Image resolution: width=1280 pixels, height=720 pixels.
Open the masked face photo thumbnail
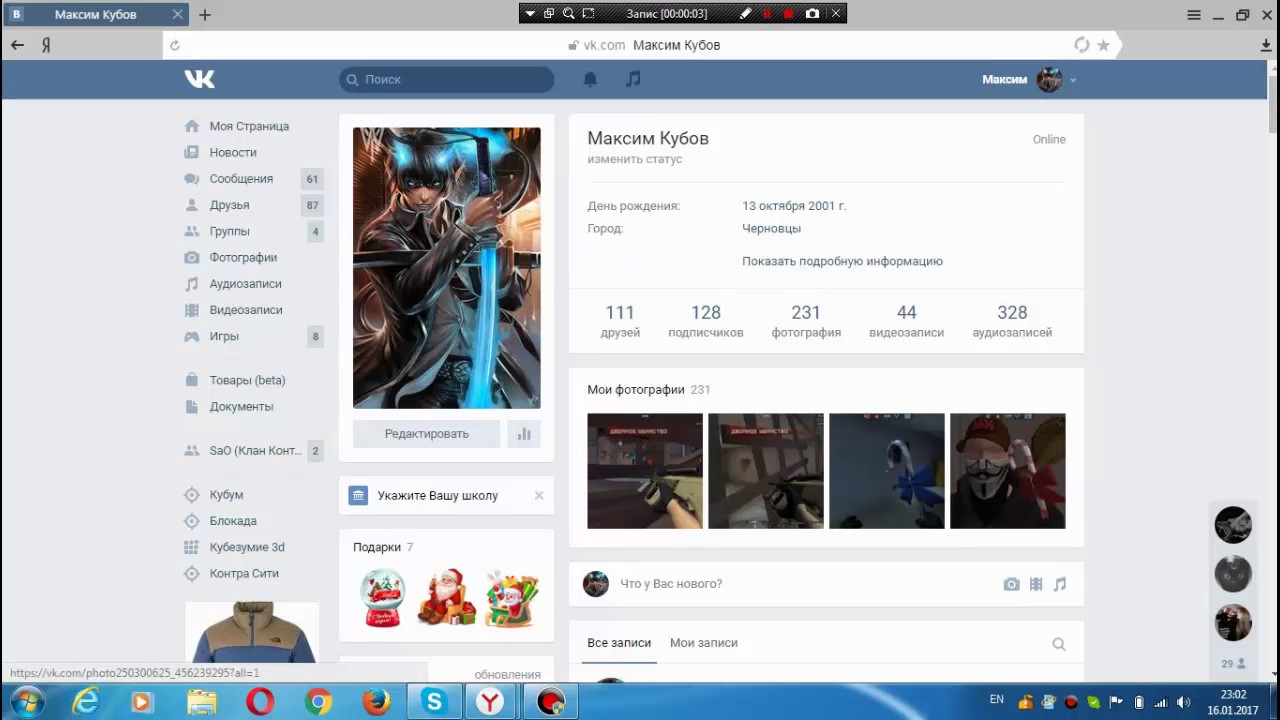(1008, 471)
